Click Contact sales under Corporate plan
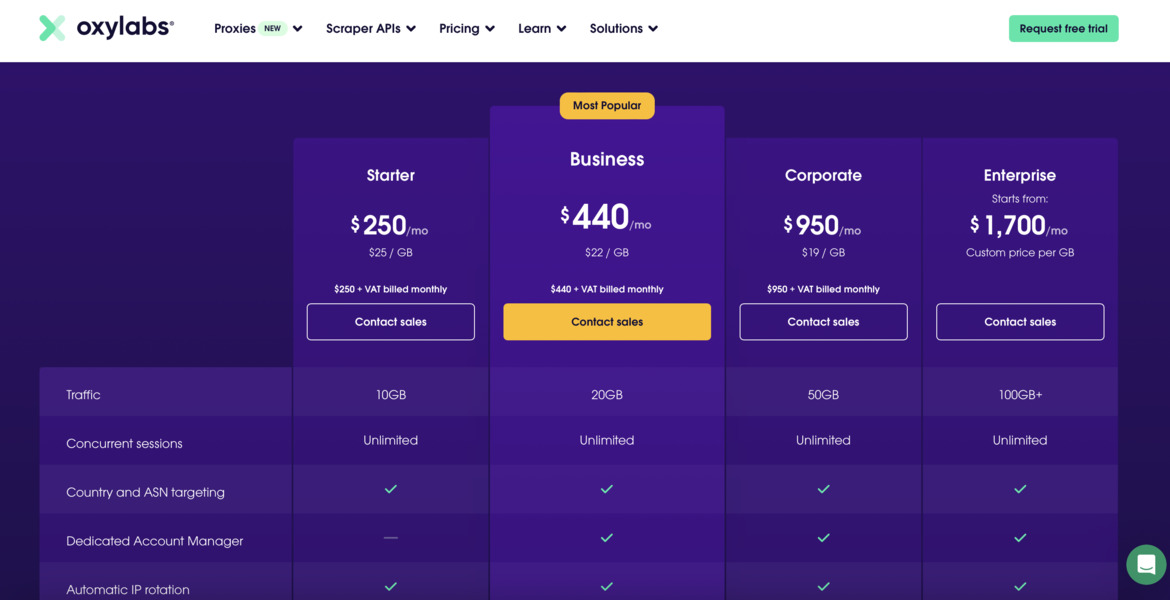The image size is (1170, 600). [x=823, y=322]
